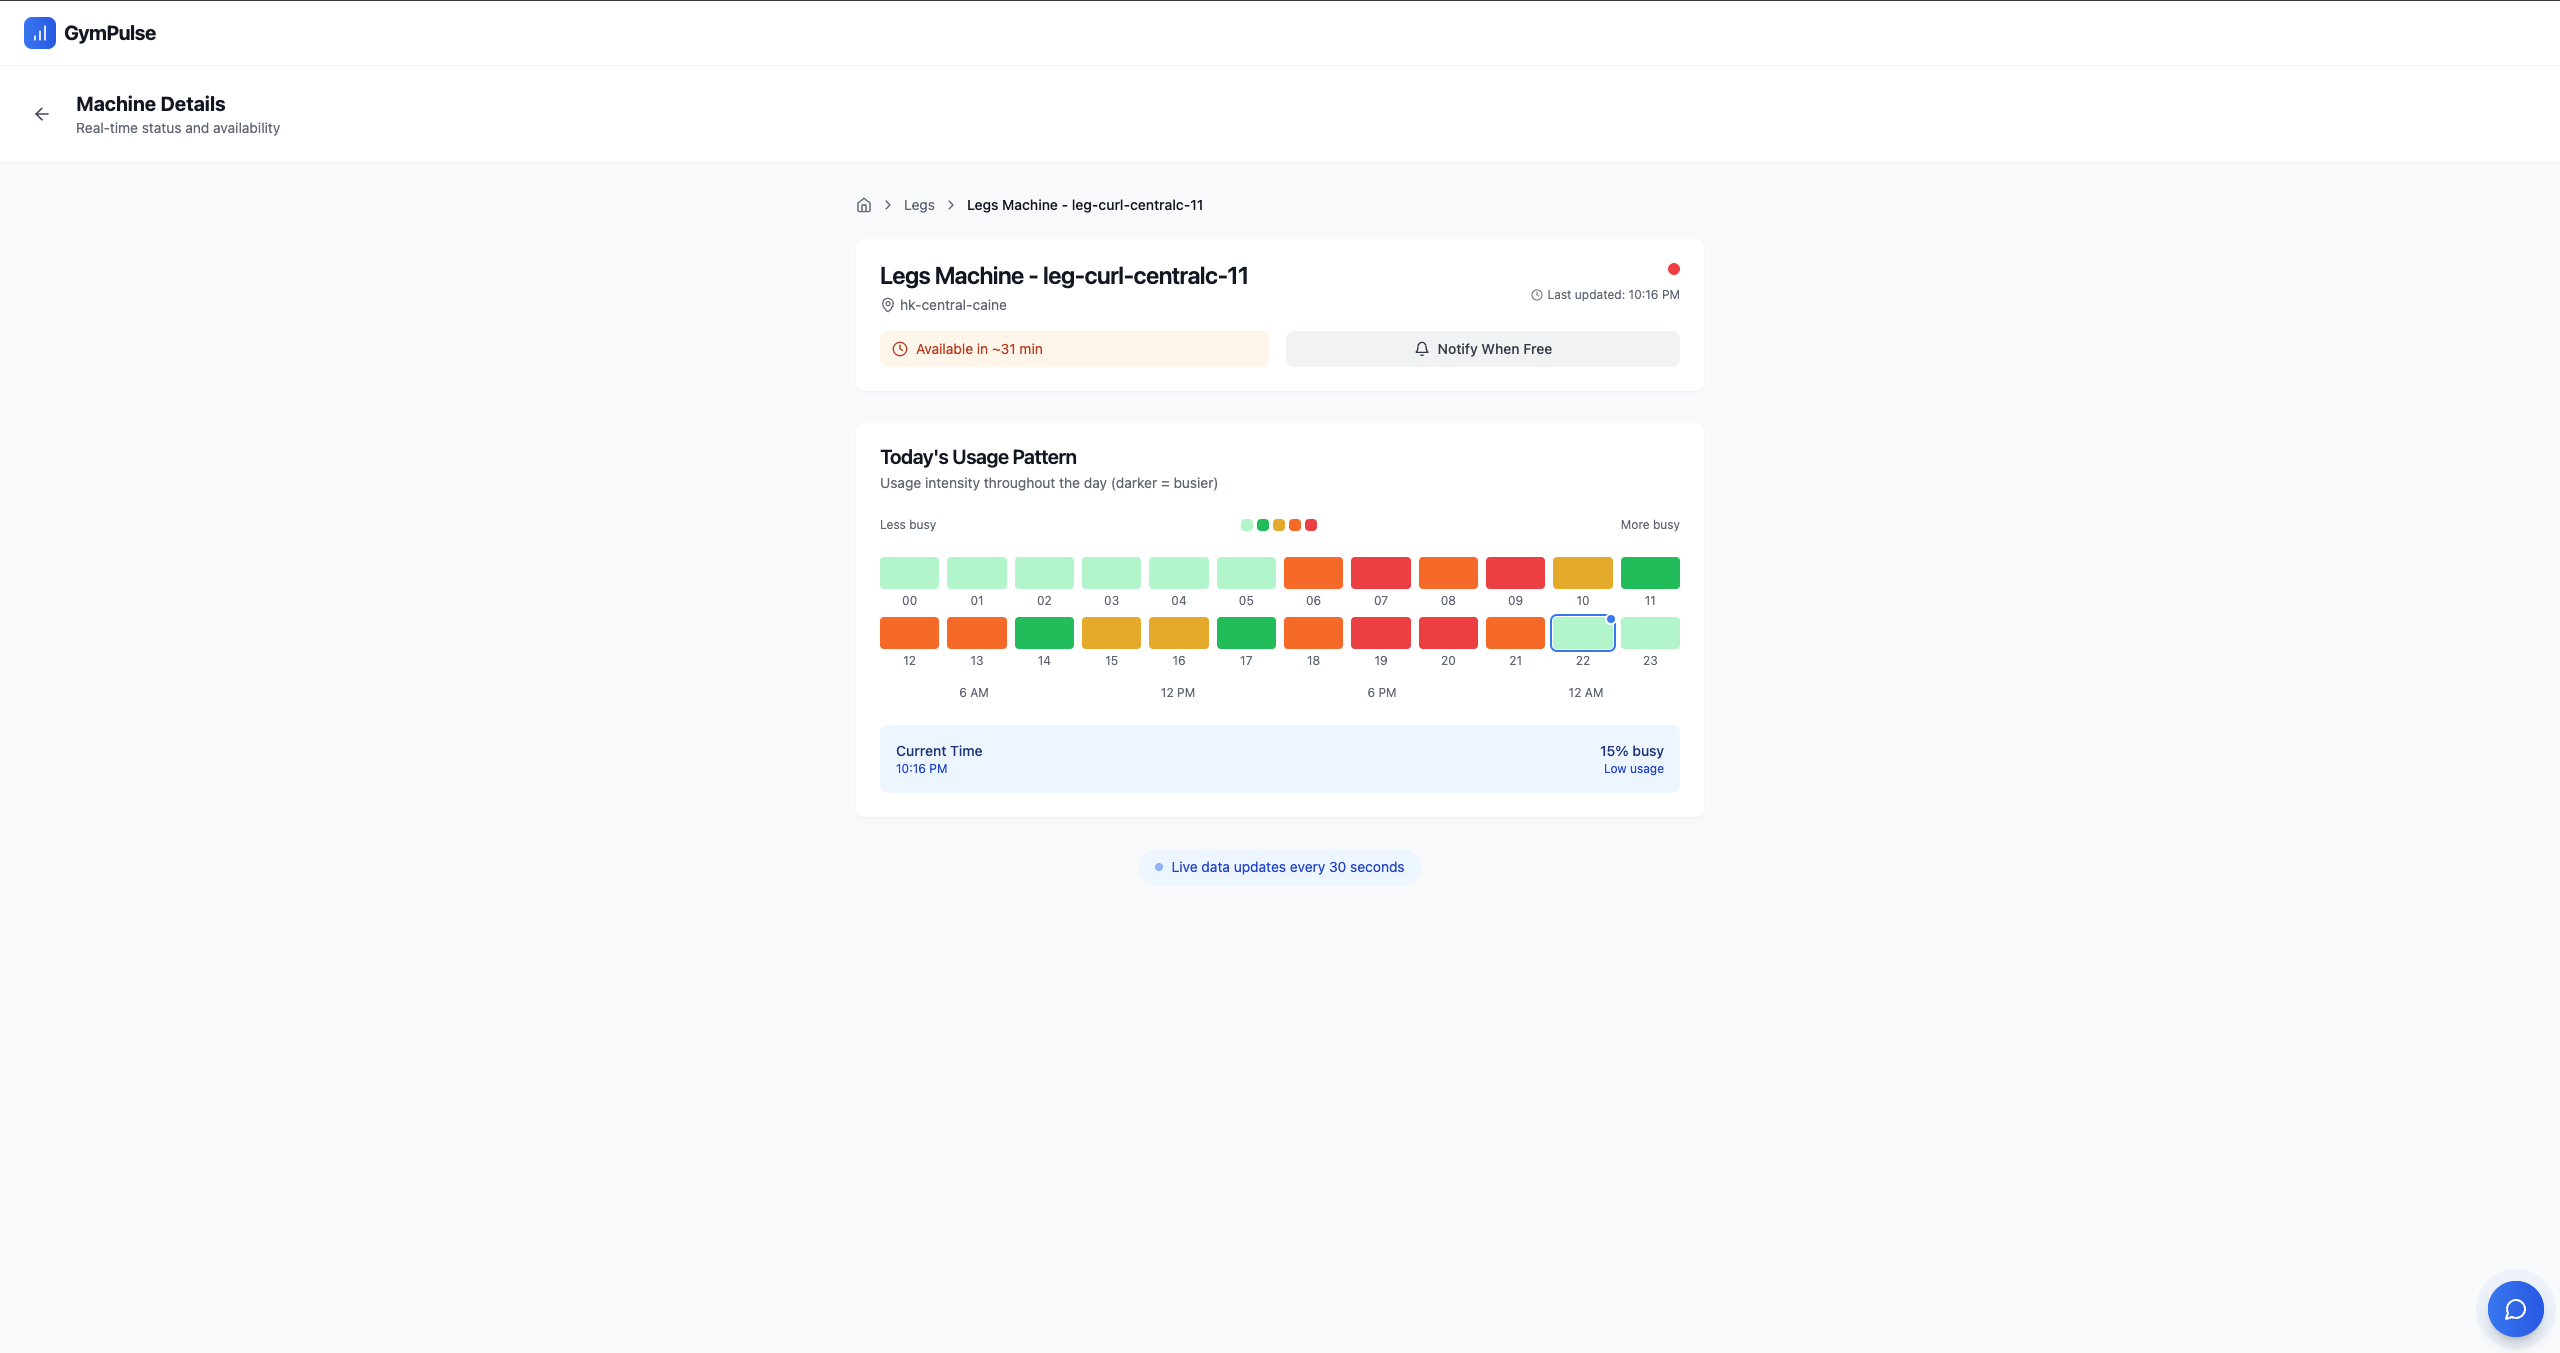Click the clock icon beside Last updated
This screenshot has width=2560, height=1353.
point(1537,295)
